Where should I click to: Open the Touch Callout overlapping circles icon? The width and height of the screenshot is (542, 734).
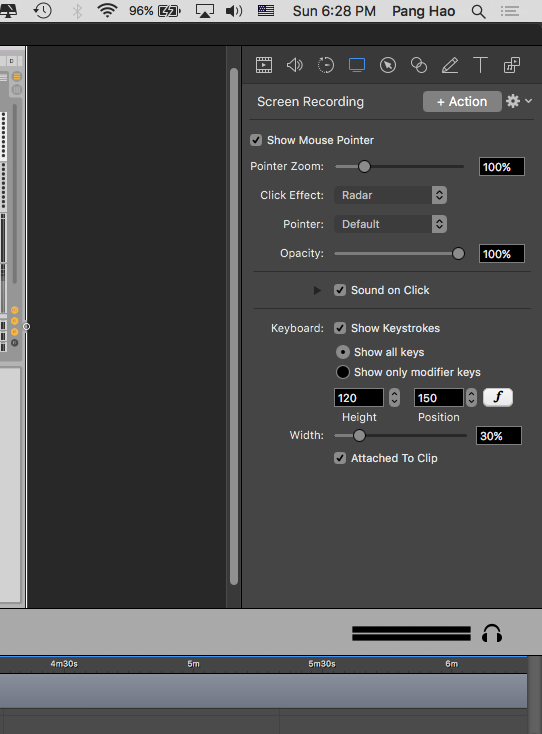418,65
